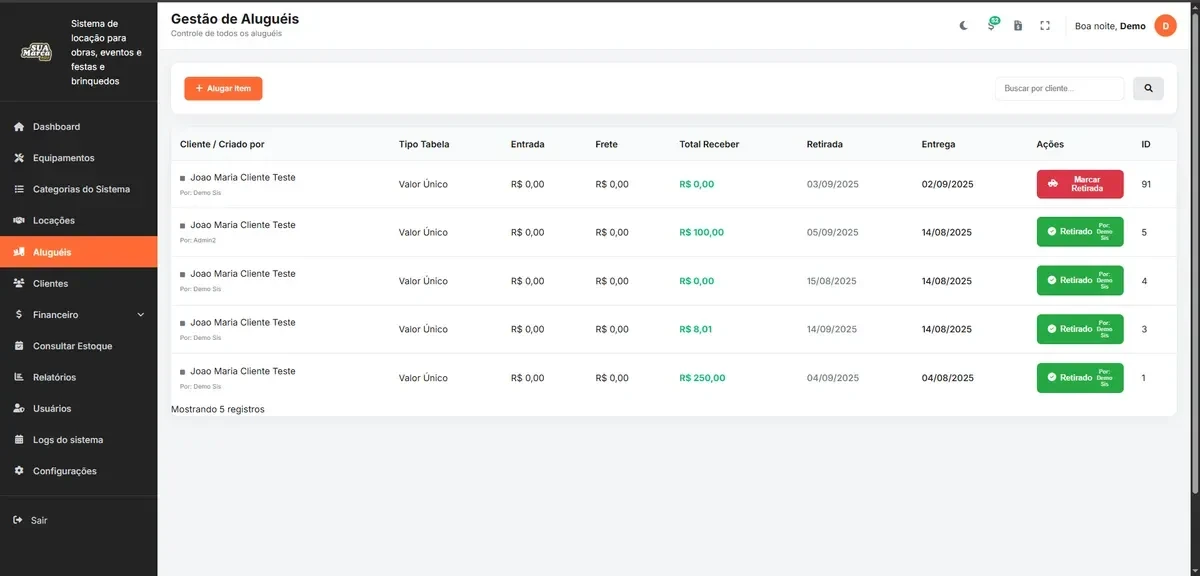Click the Retirado button for ID 3
This screenshot has width=1200, height=576.
pyautogui.click(x=1080, y=329)
